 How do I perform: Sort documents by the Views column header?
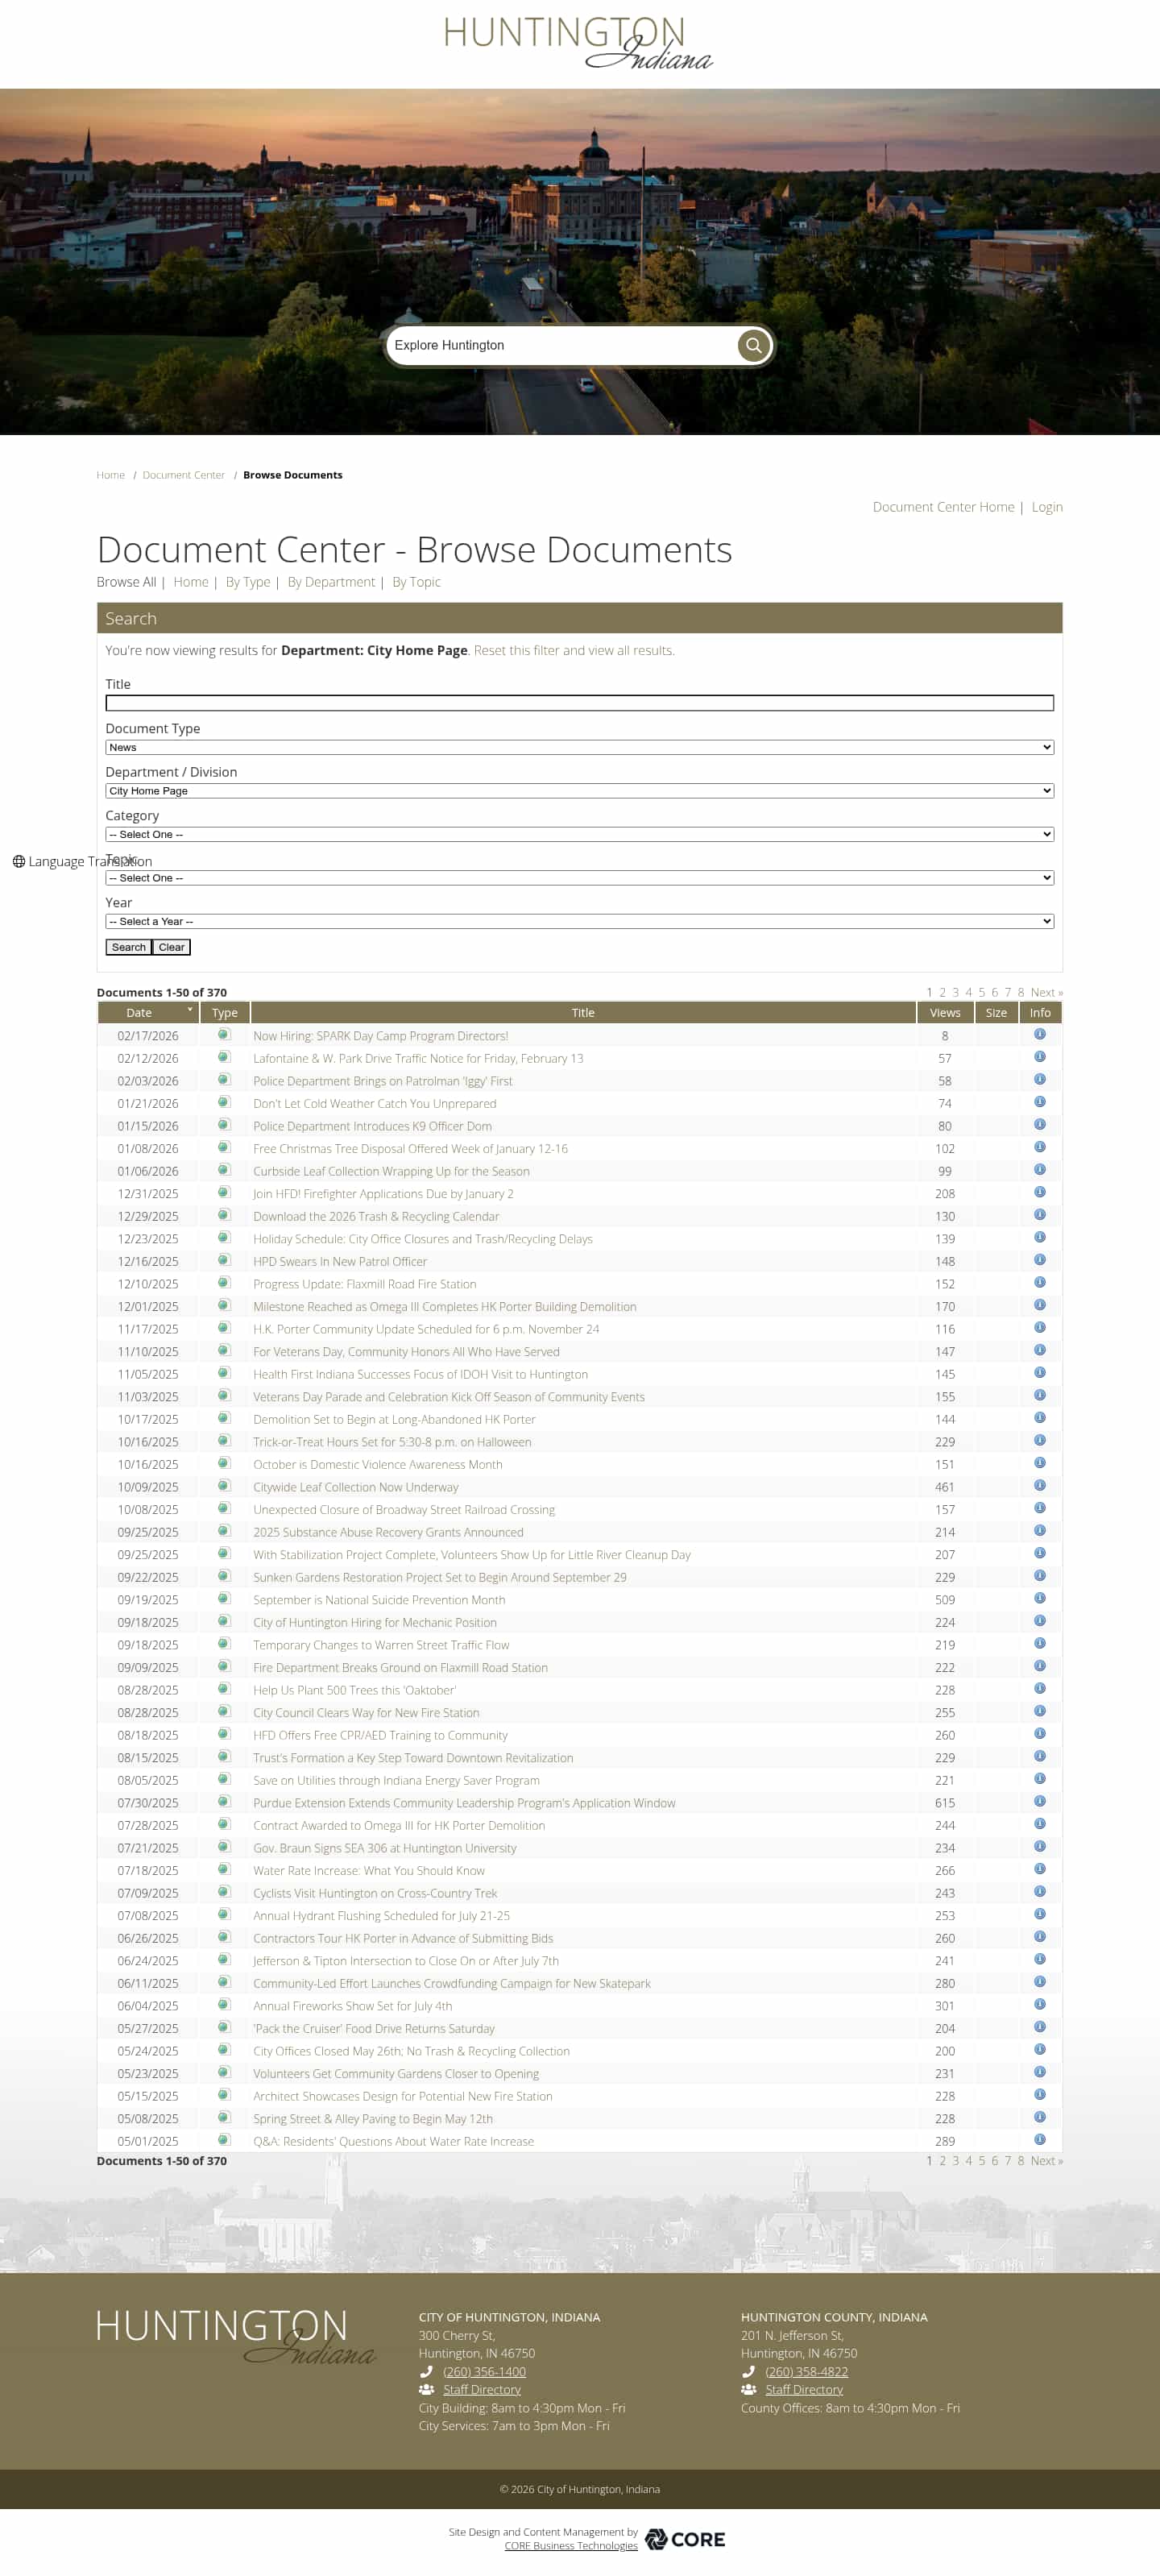(944, 1013)
